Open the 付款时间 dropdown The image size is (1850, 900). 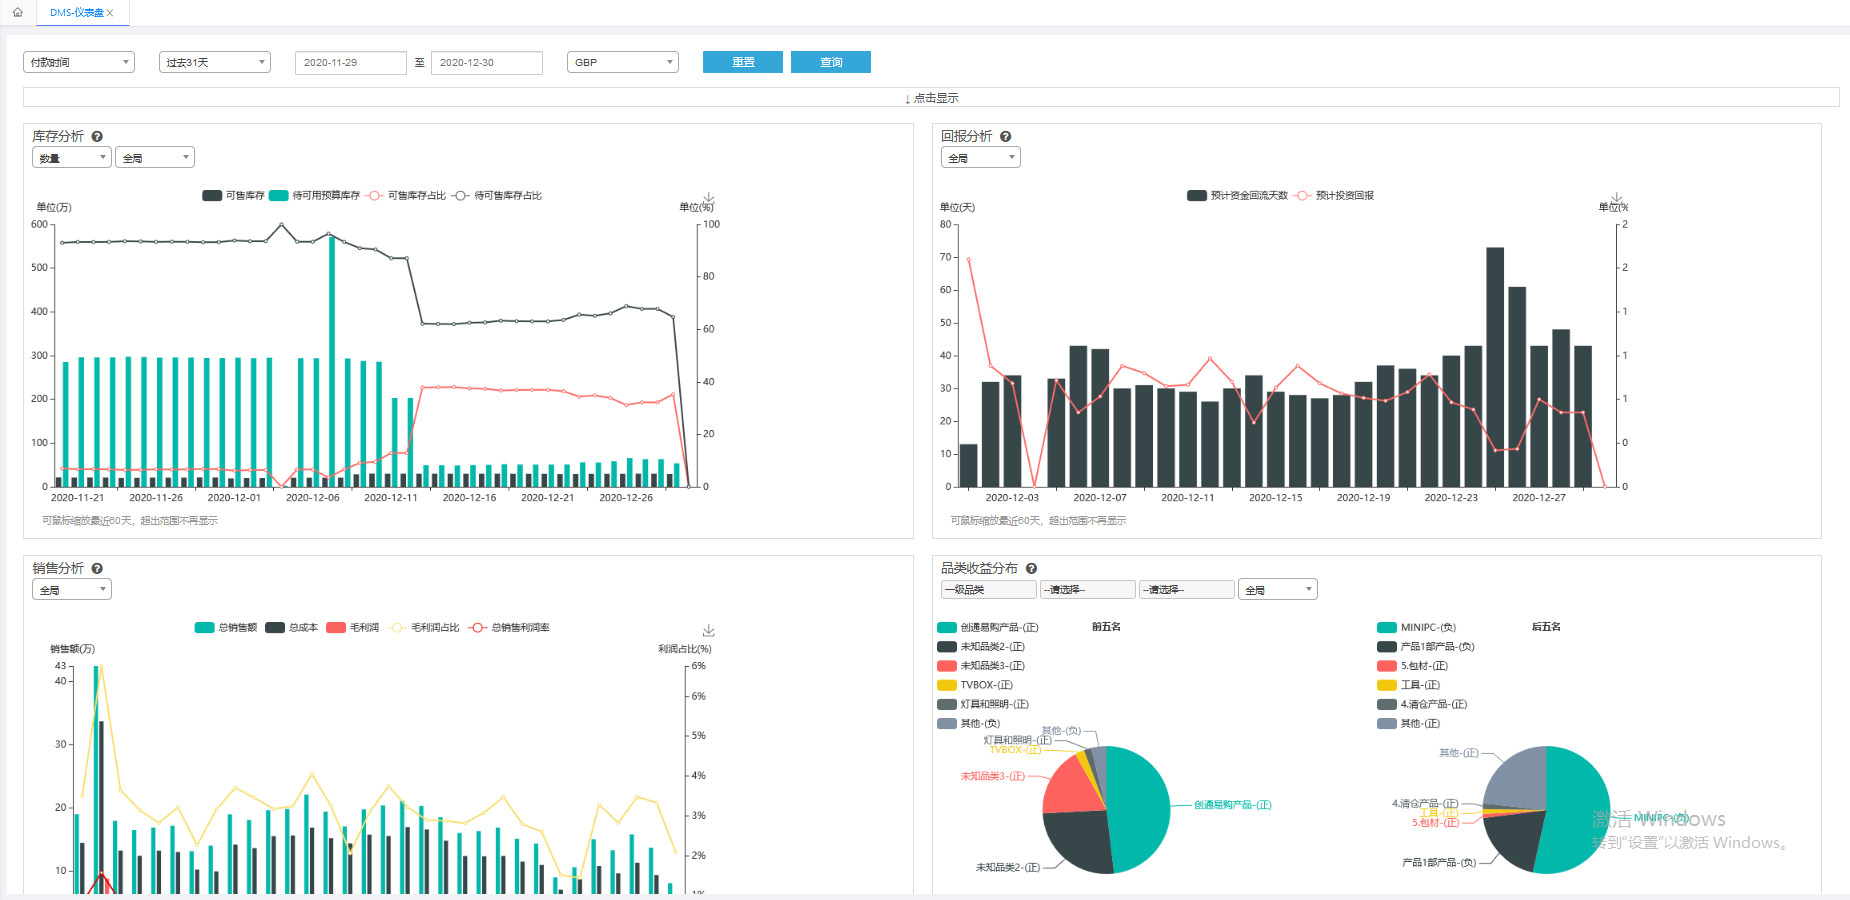[x=78, y=62]
